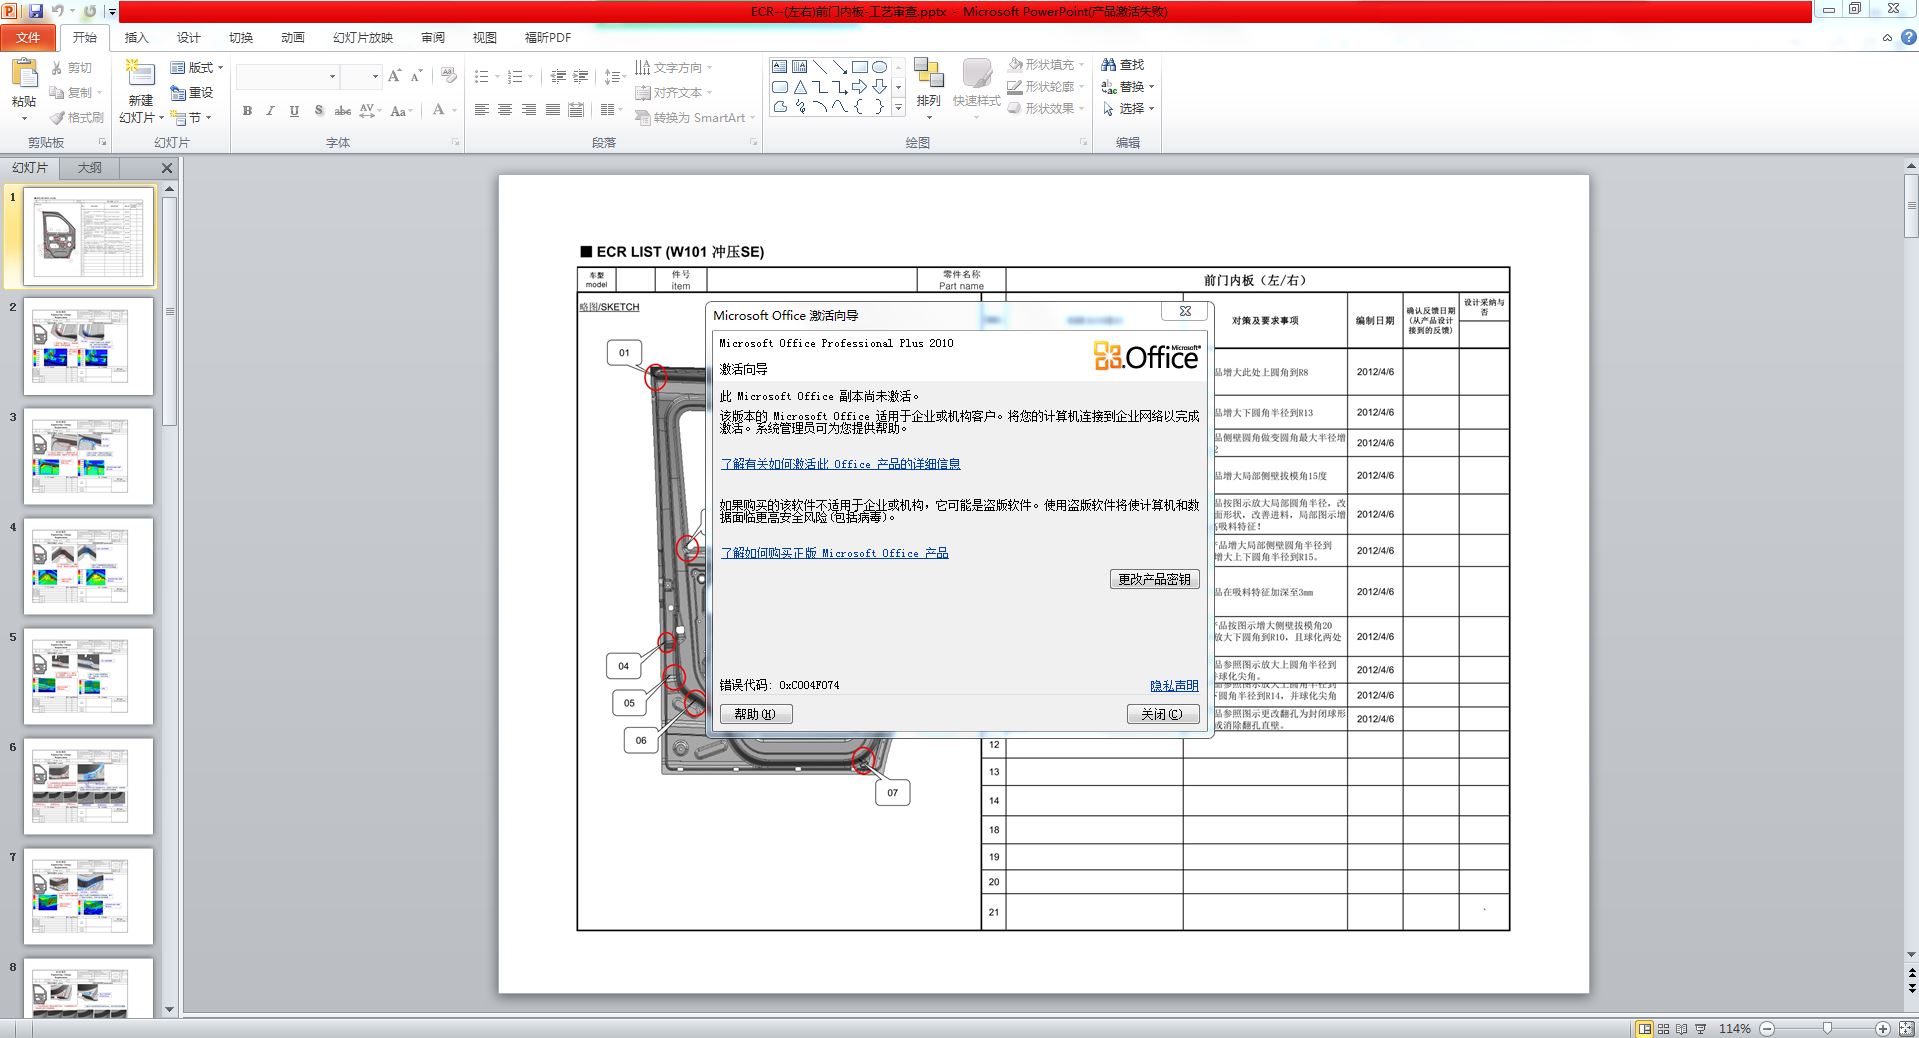1919x1038 pixels.
Task: Click the Distributed alignment icon
Action: pyautogui.click(x=576, y=110)
